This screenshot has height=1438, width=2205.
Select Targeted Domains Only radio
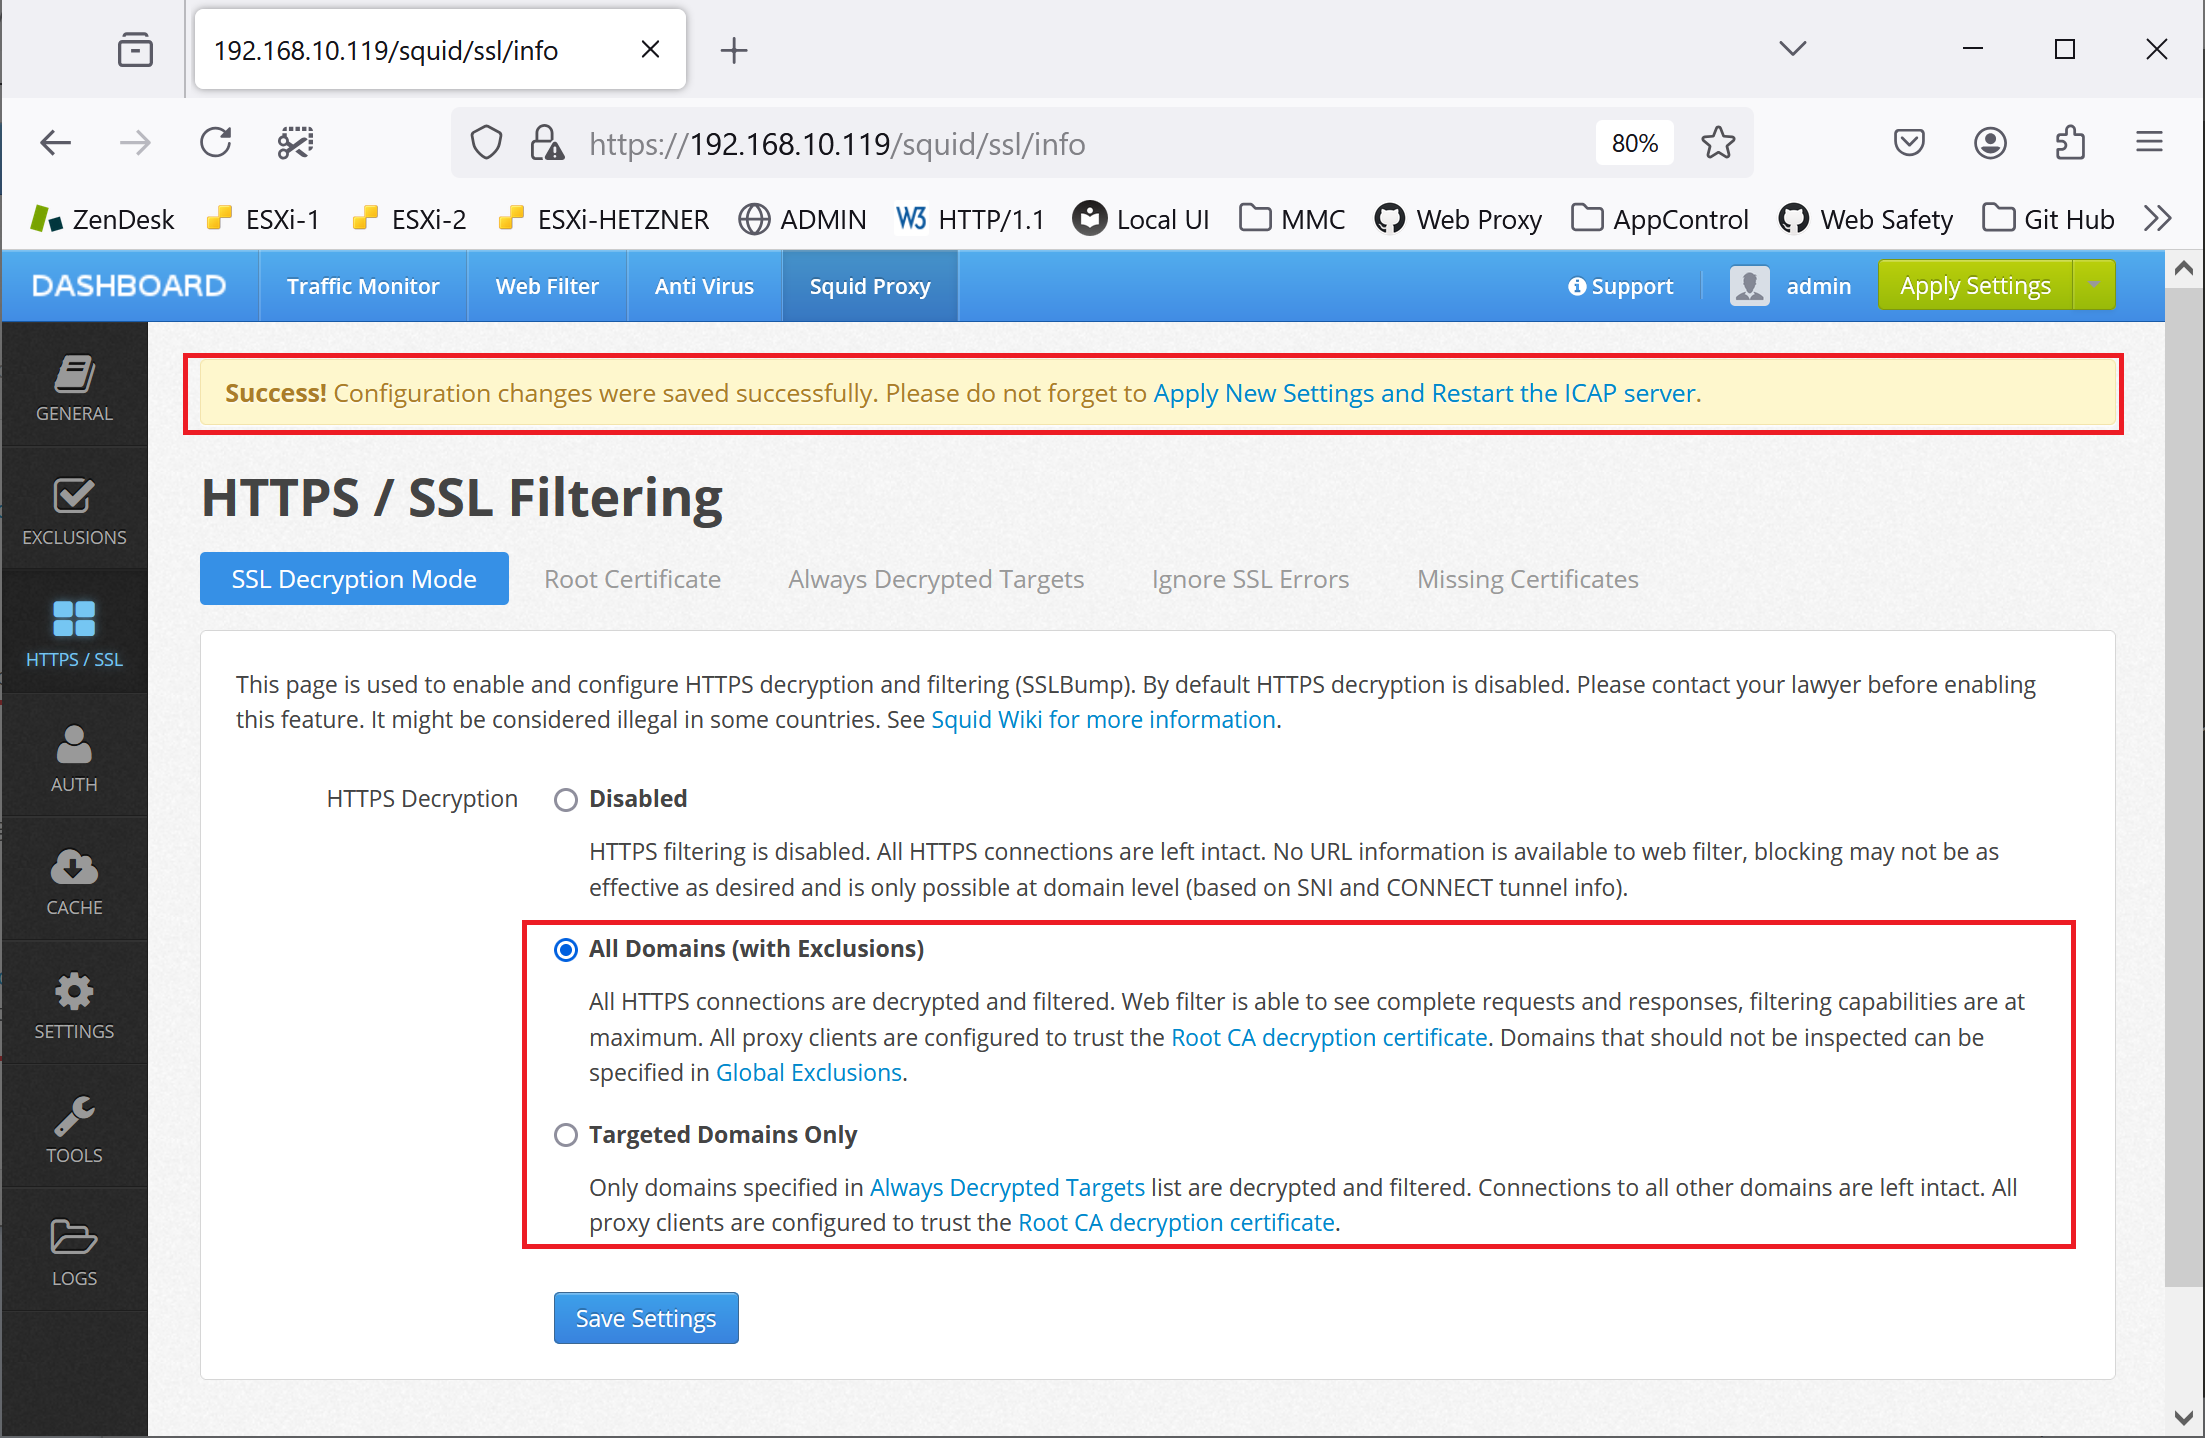(x=566, y=1135)
